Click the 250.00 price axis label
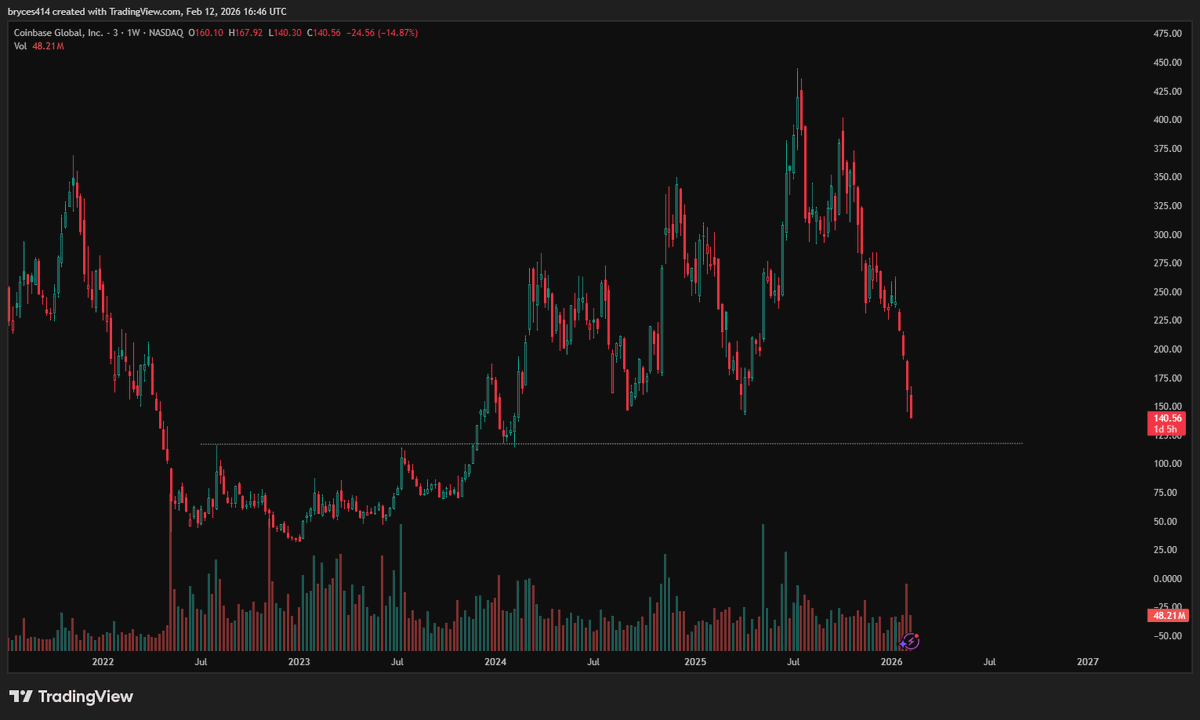This screenshot has height=720, width=1200. pos(1168,292)
